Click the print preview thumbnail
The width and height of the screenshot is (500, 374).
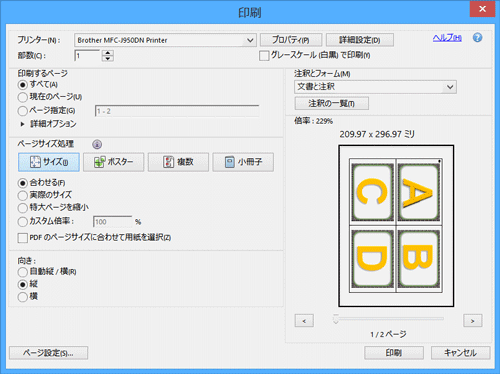click(396, 226)
